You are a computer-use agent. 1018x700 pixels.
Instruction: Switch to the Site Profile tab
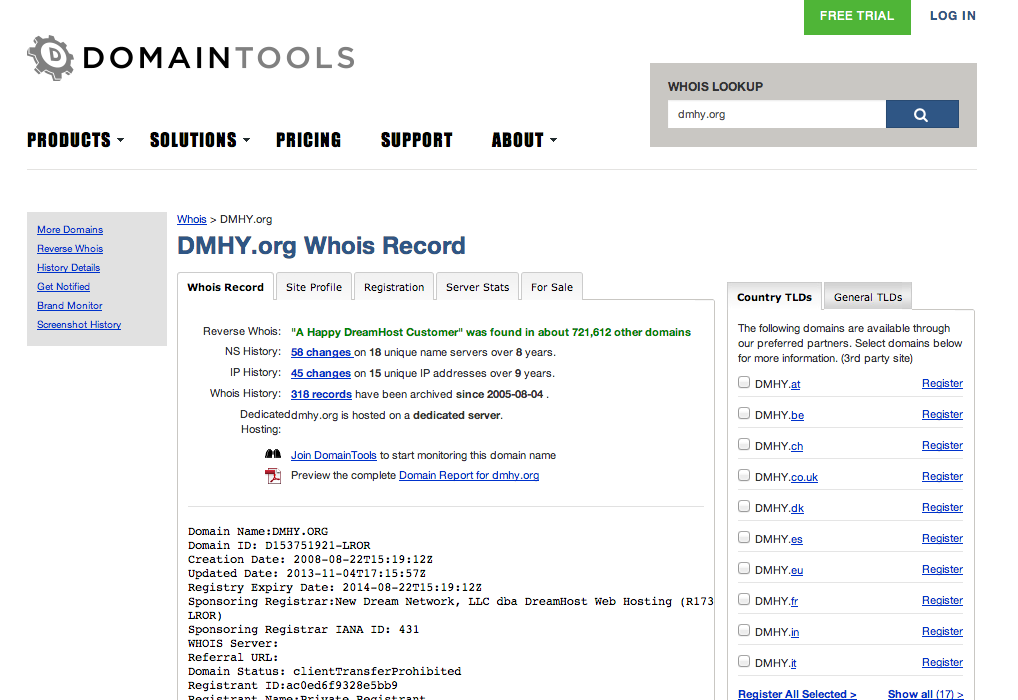tap(314, 287)
